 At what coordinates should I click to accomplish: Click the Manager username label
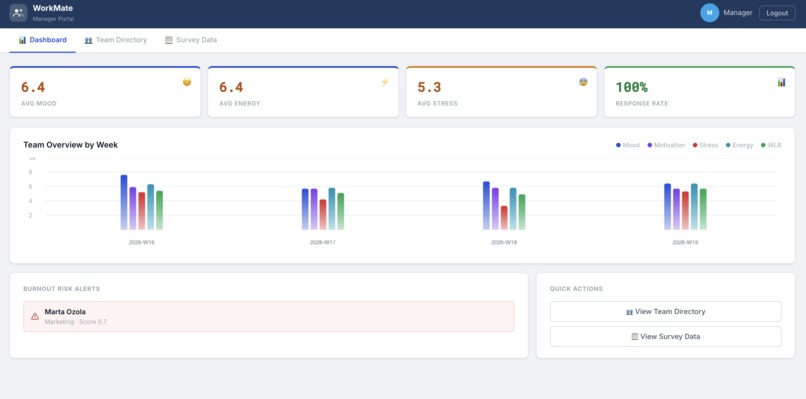pyautogui.click(x=738, y=13)
